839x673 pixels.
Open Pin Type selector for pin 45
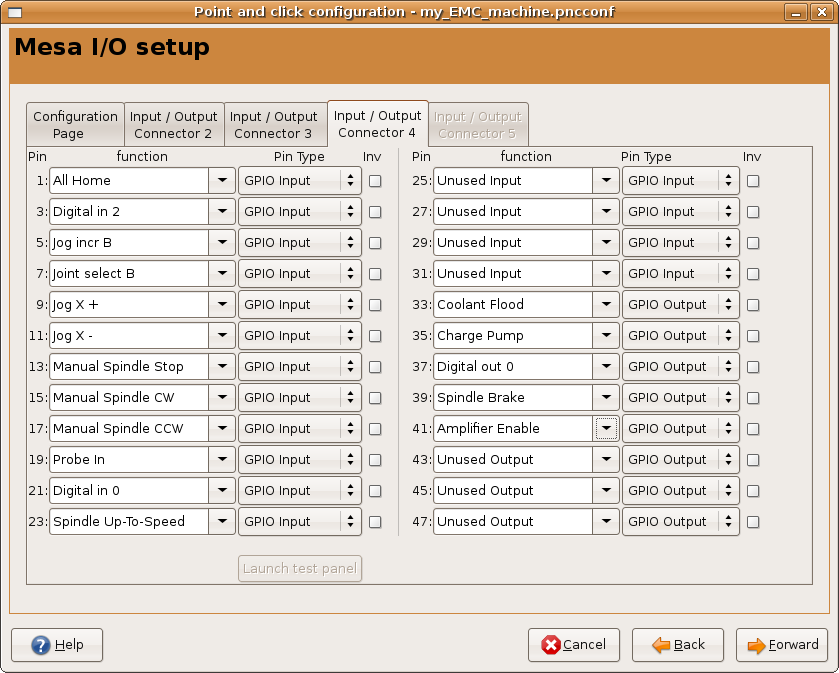[681, 491]
